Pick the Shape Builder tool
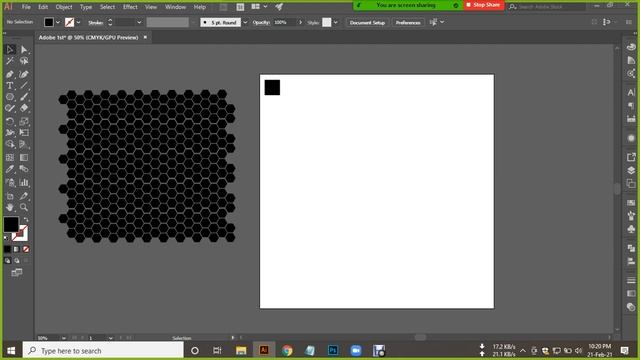 pos(10,144)
